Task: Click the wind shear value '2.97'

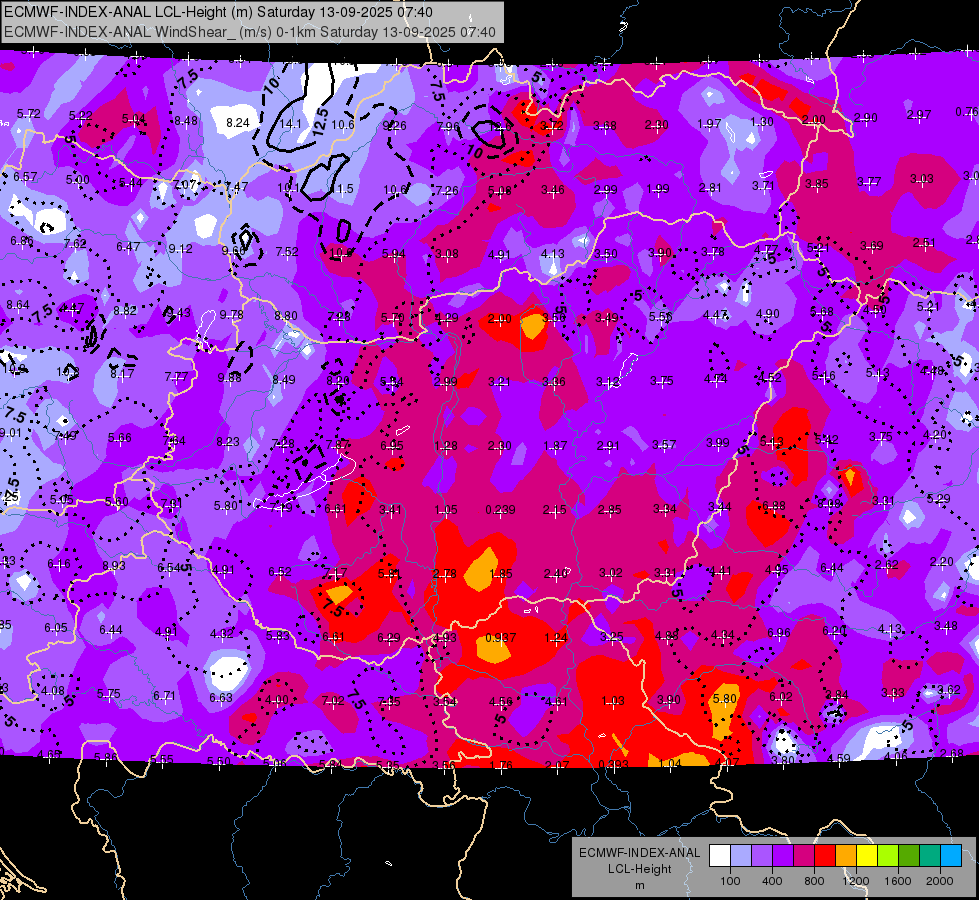Action: coord(919,115)
